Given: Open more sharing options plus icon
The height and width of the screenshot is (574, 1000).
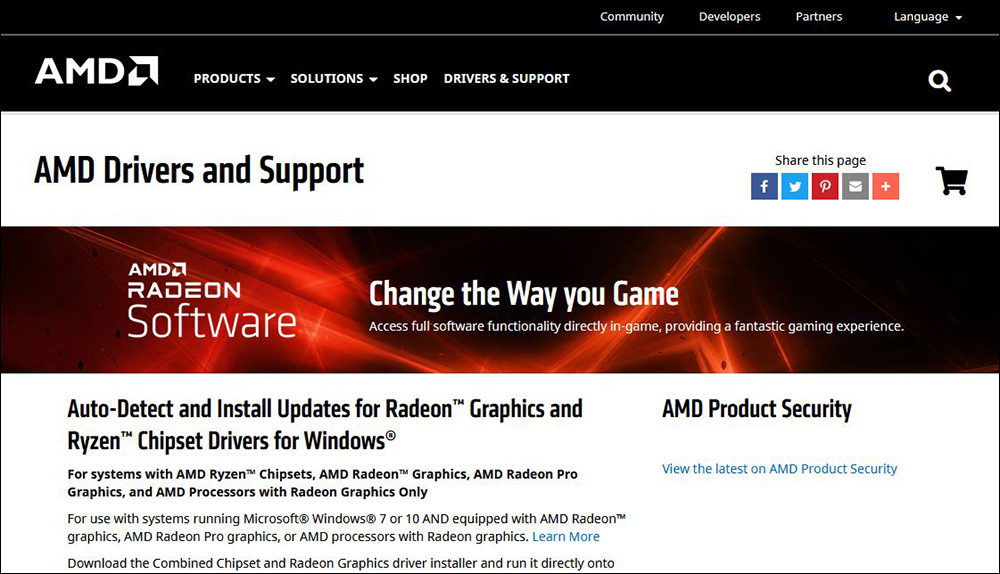Looking at the screenshot, I should point(885,186).
